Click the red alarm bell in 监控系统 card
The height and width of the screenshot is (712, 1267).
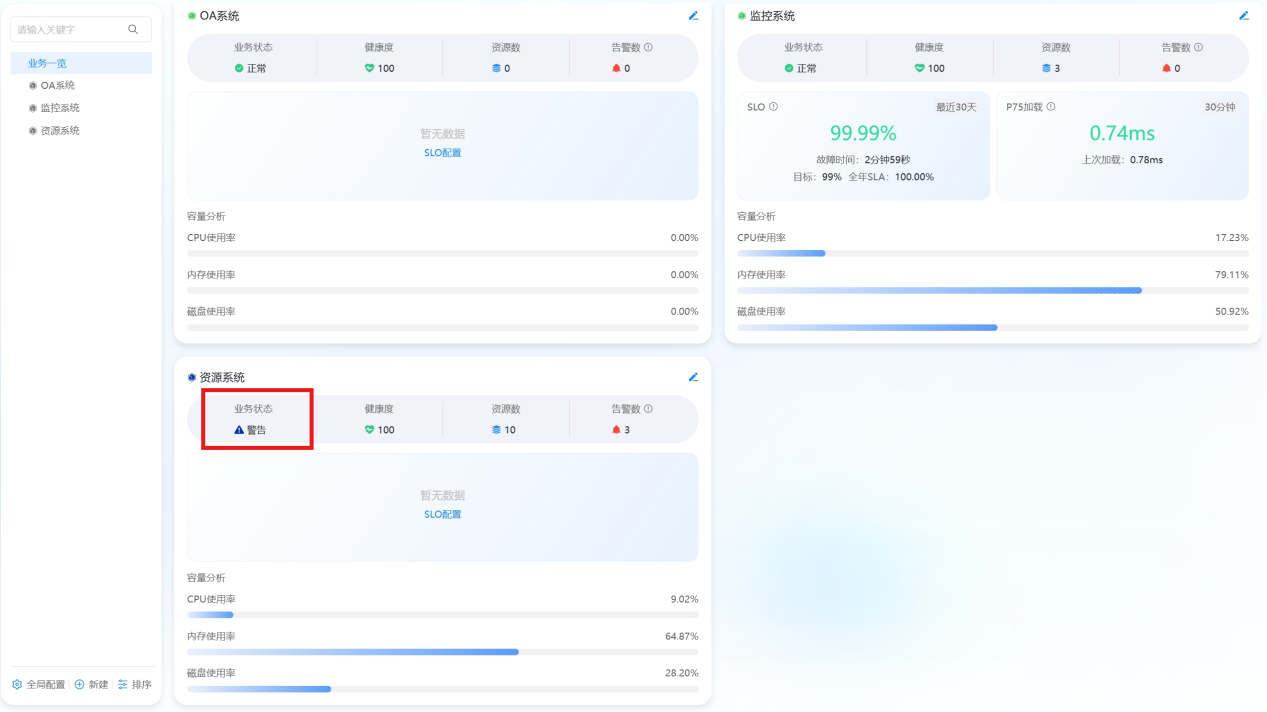pos(1166,68)
